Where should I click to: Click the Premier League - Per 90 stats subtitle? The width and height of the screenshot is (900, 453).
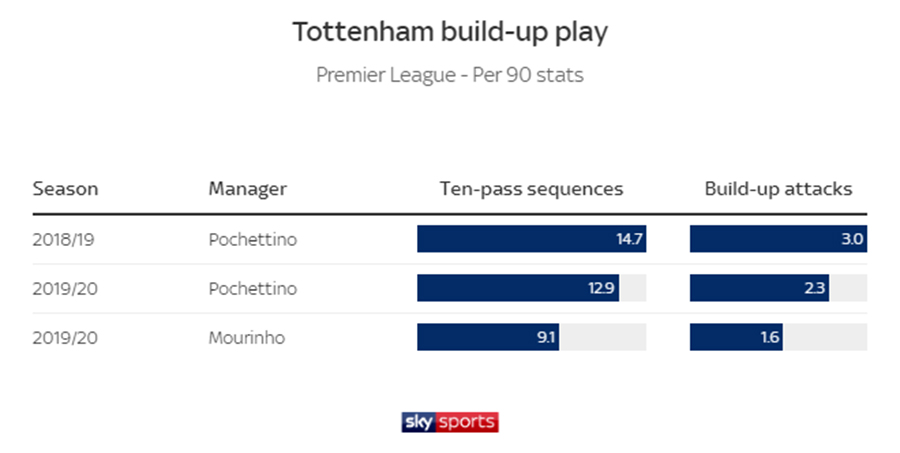(x=450, y=75)
